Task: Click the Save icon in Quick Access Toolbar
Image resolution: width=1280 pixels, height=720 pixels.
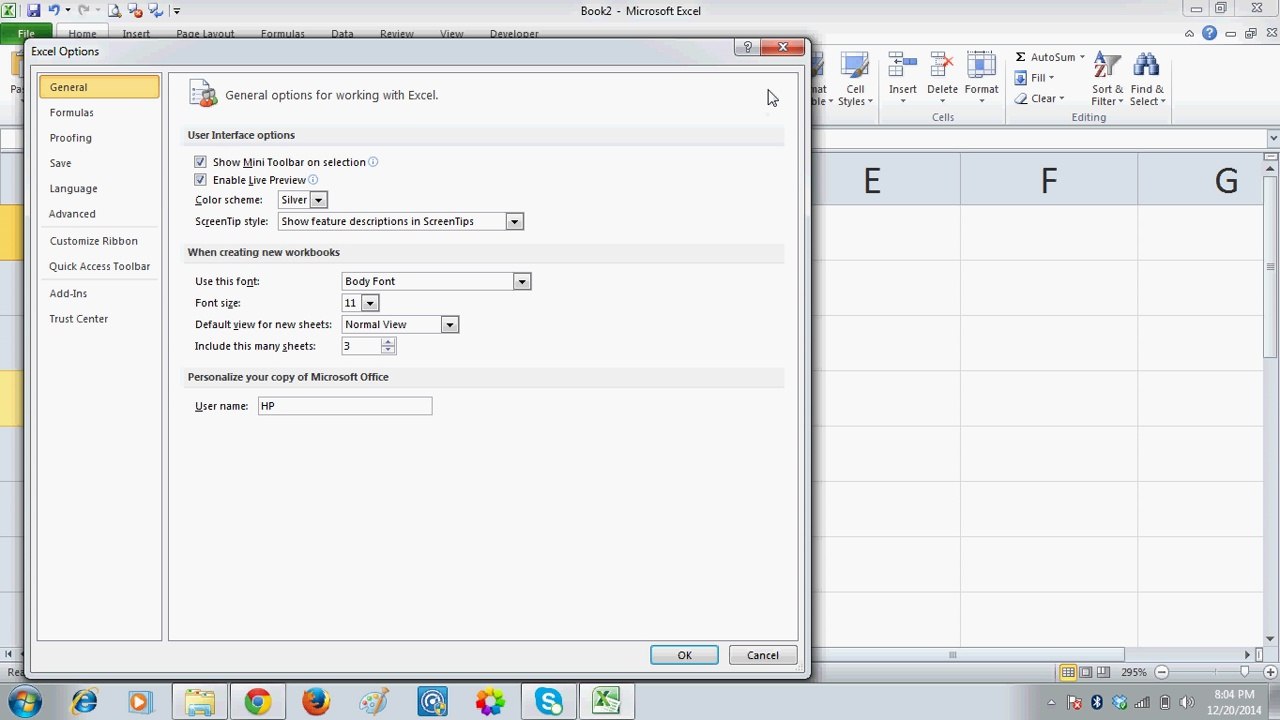Action: click(33, 11)
